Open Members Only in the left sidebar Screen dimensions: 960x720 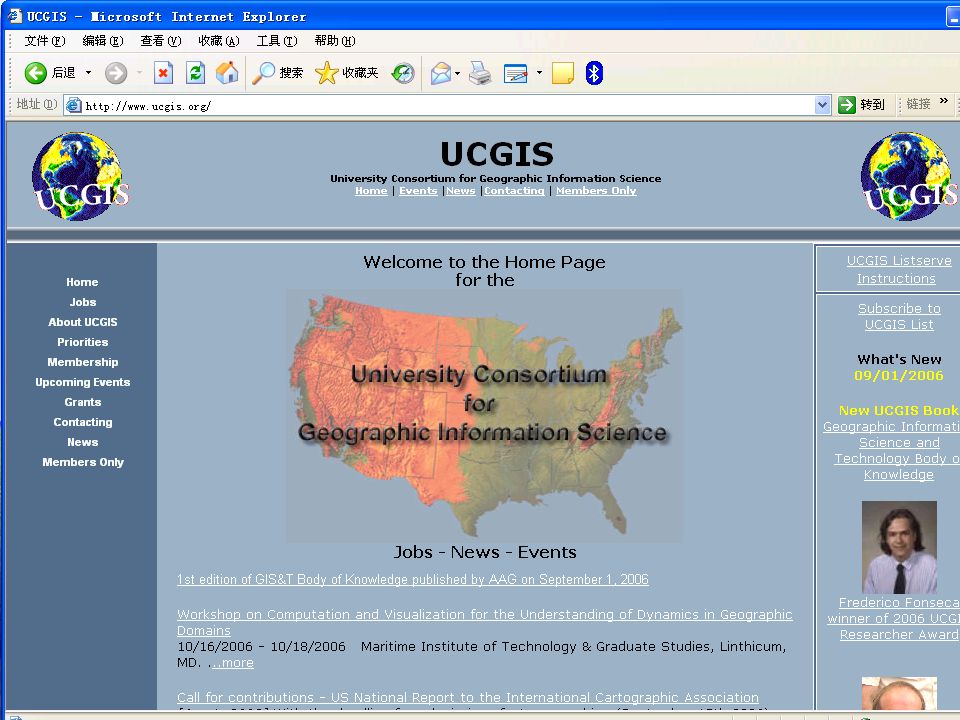click(x=83, y=462)
